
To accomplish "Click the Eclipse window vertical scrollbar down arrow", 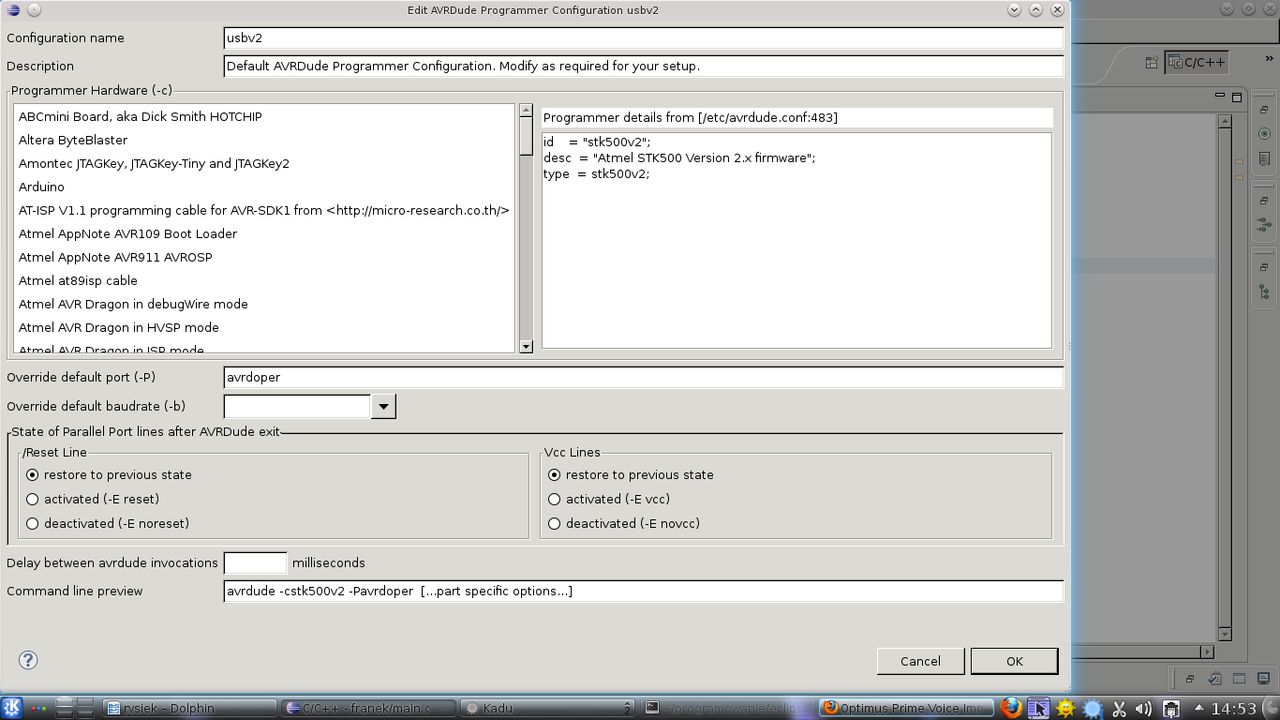I will click(1225, 634).
